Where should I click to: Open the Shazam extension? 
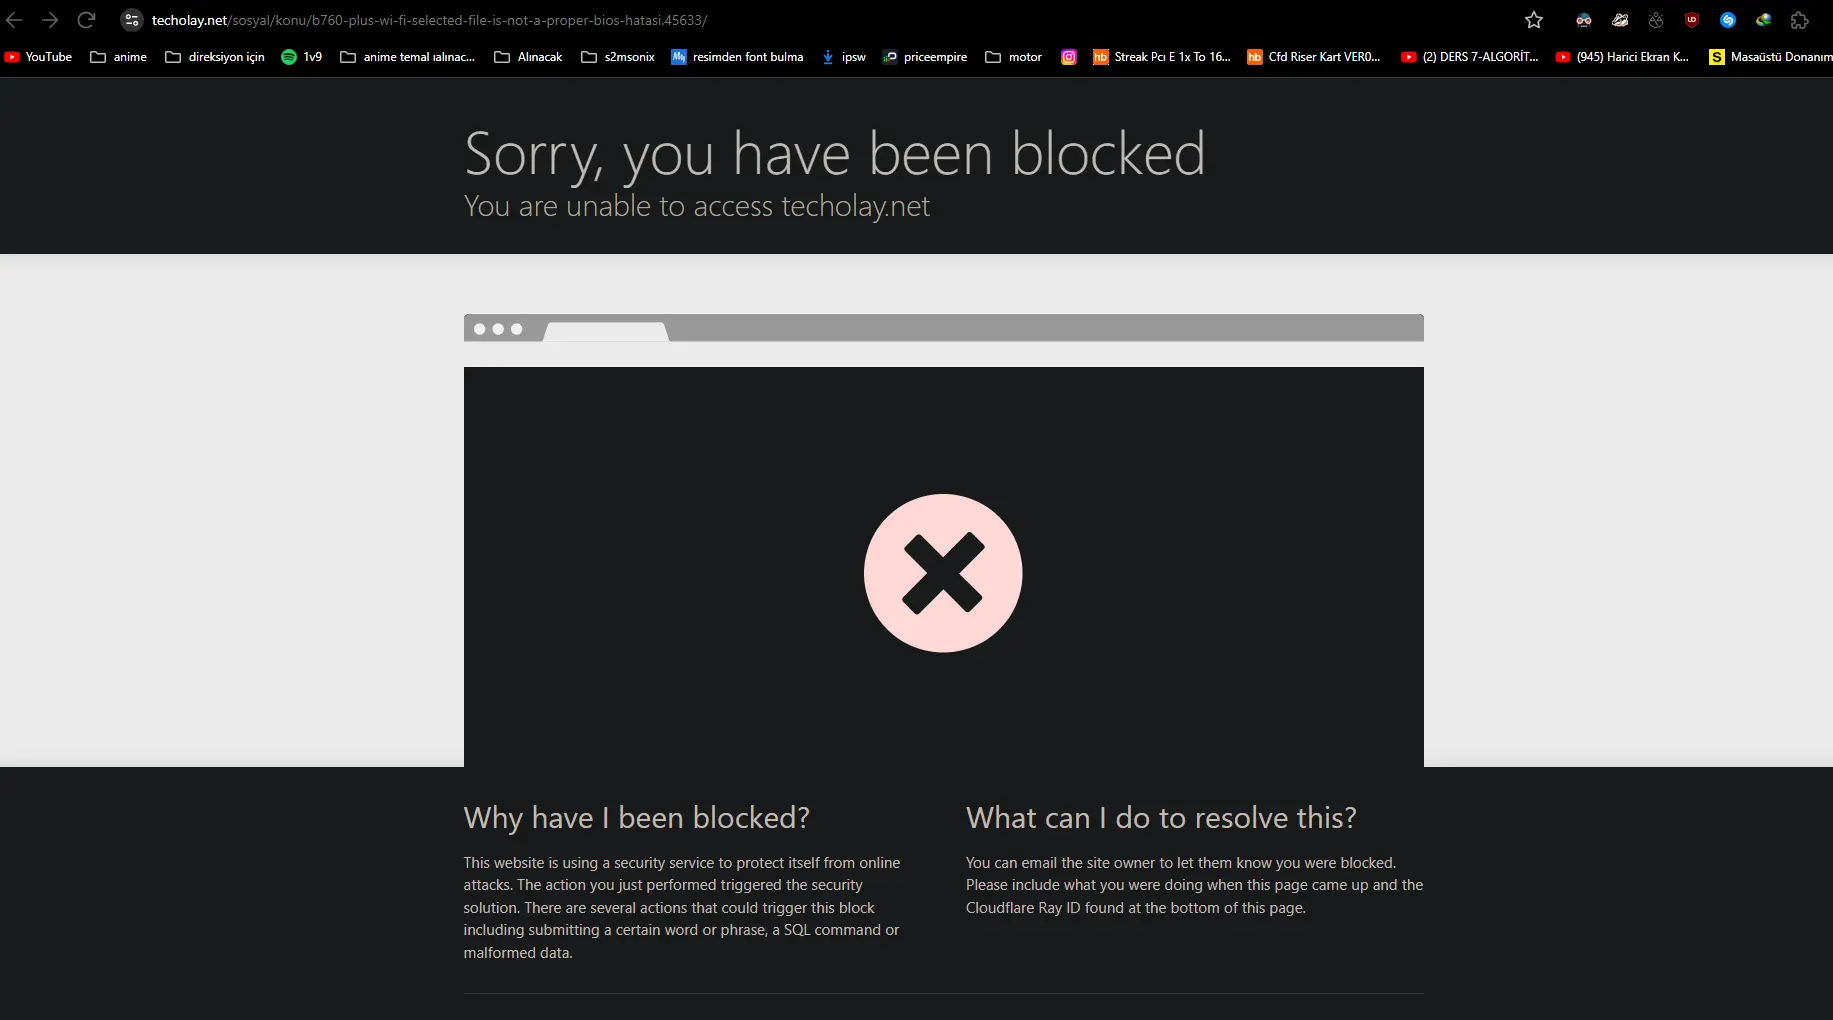coord(1728,20)
